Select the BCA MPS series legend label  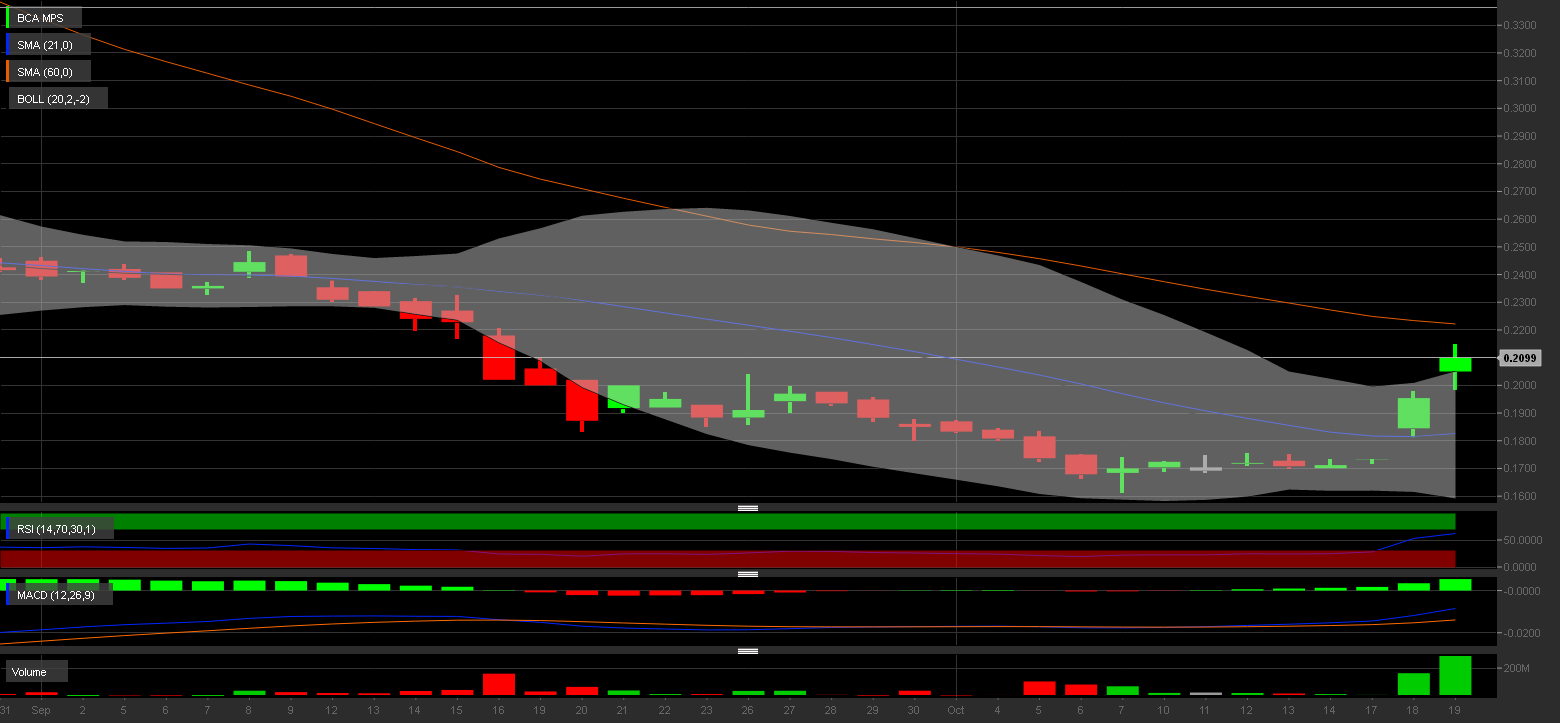[44, 18]
